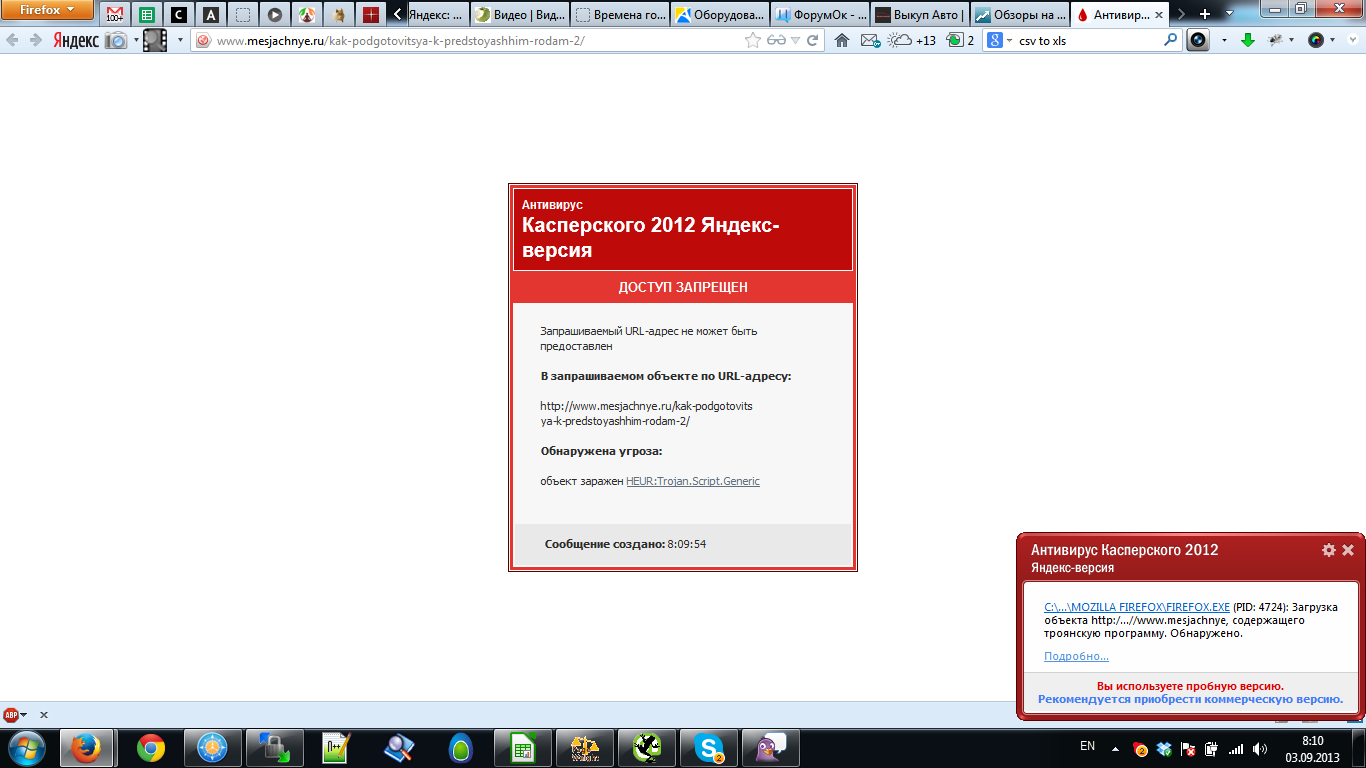
Task: Open the Adblock Plus icon in the add-on bar
Action: coord(12,715)
